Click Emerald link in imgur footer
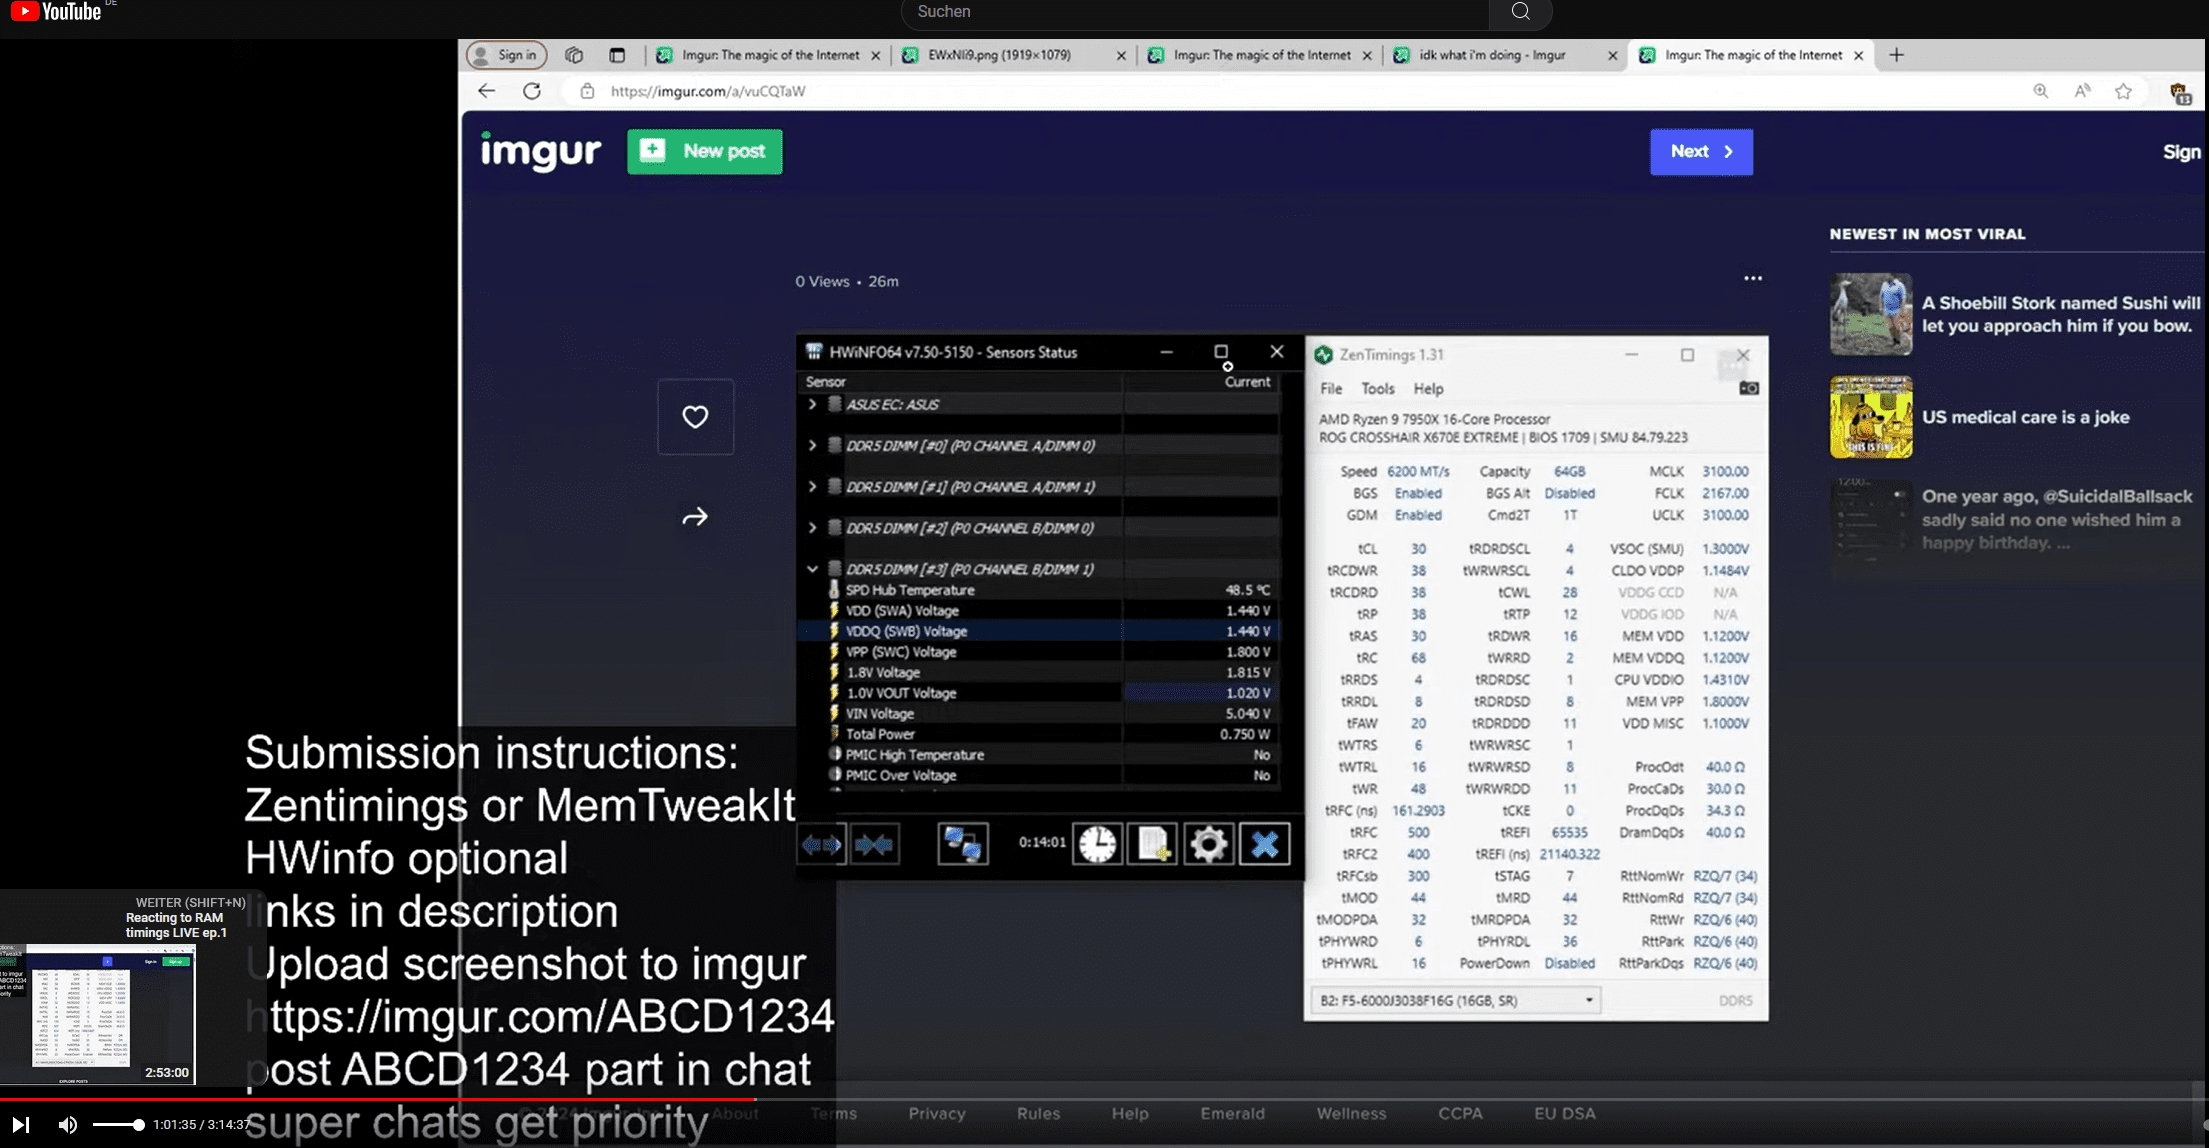This screenshot has width=2209, height=1148. point(1232,1113)
